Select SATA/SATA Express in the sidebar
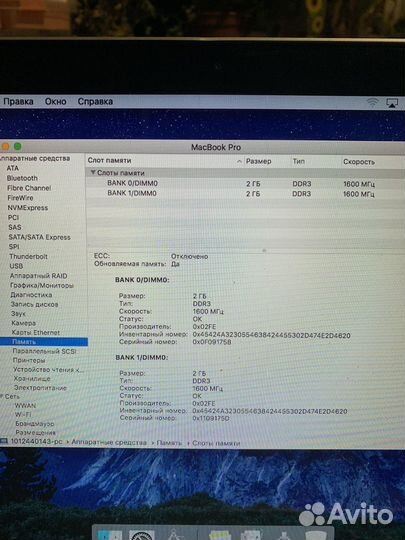This screenshot has height=540, width=405. coord(40,237)
